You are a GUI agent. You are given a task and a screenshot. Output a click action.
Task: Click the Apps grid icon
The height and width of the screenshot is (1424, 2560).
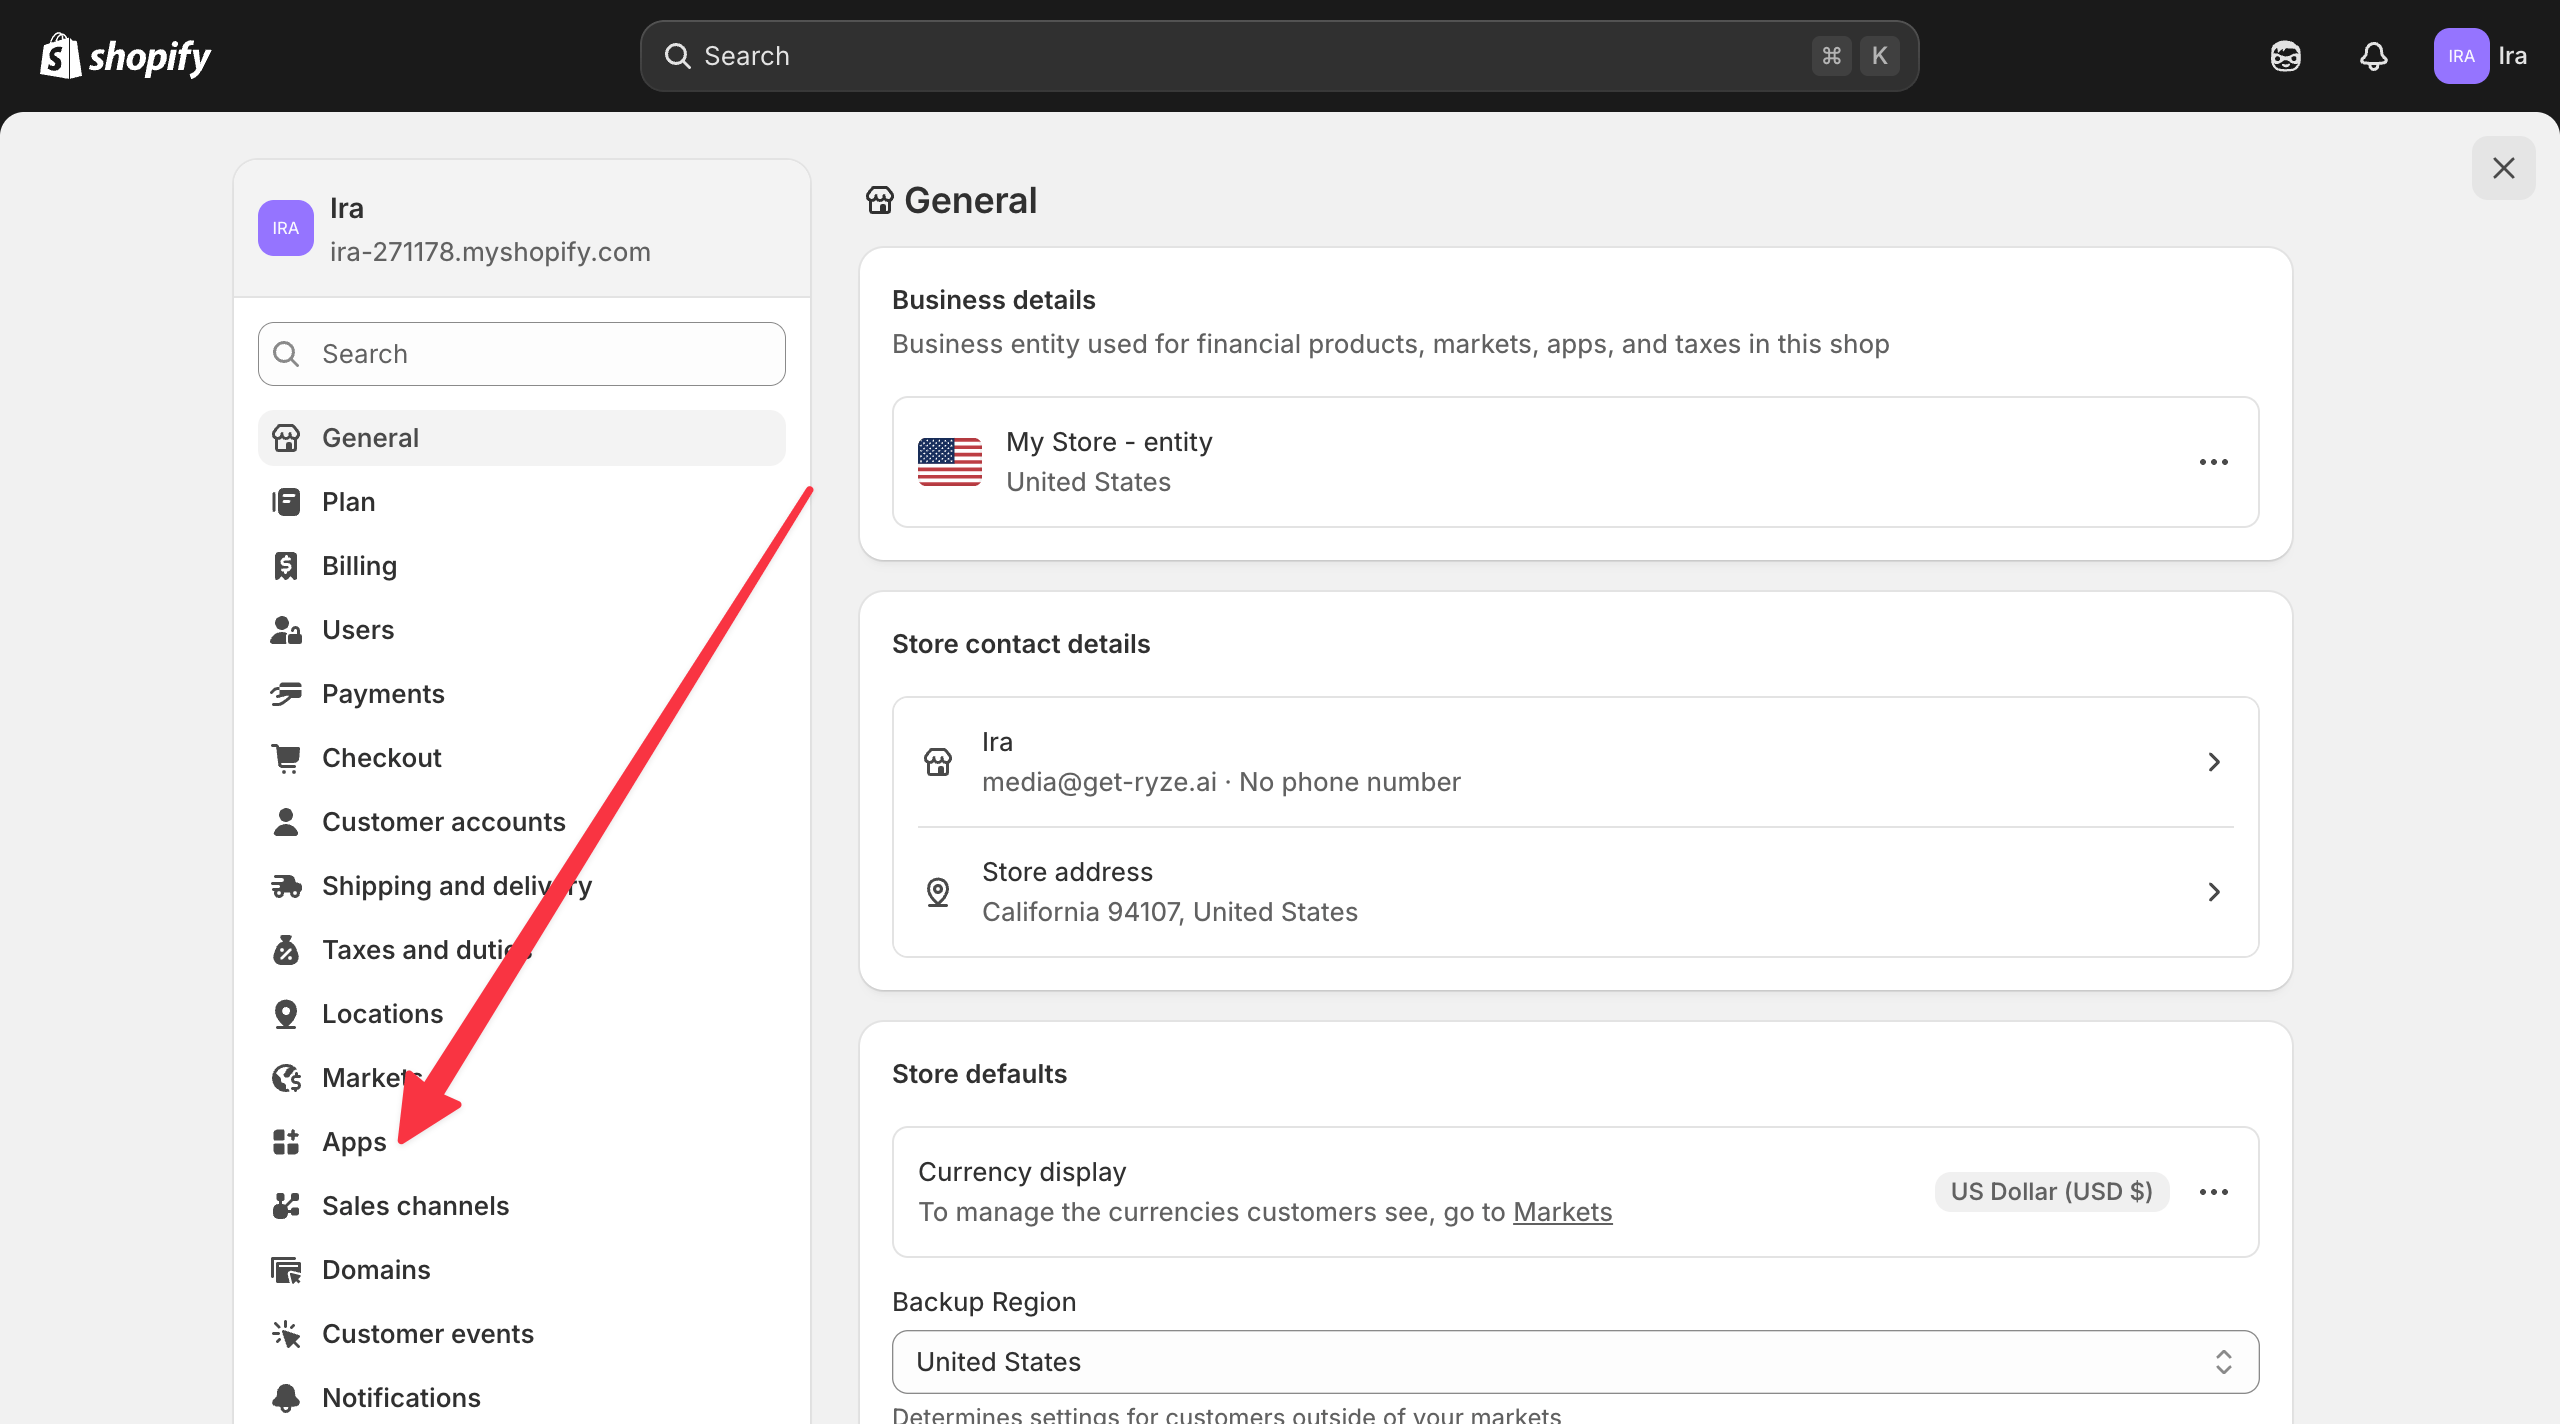click(286, 1142)
